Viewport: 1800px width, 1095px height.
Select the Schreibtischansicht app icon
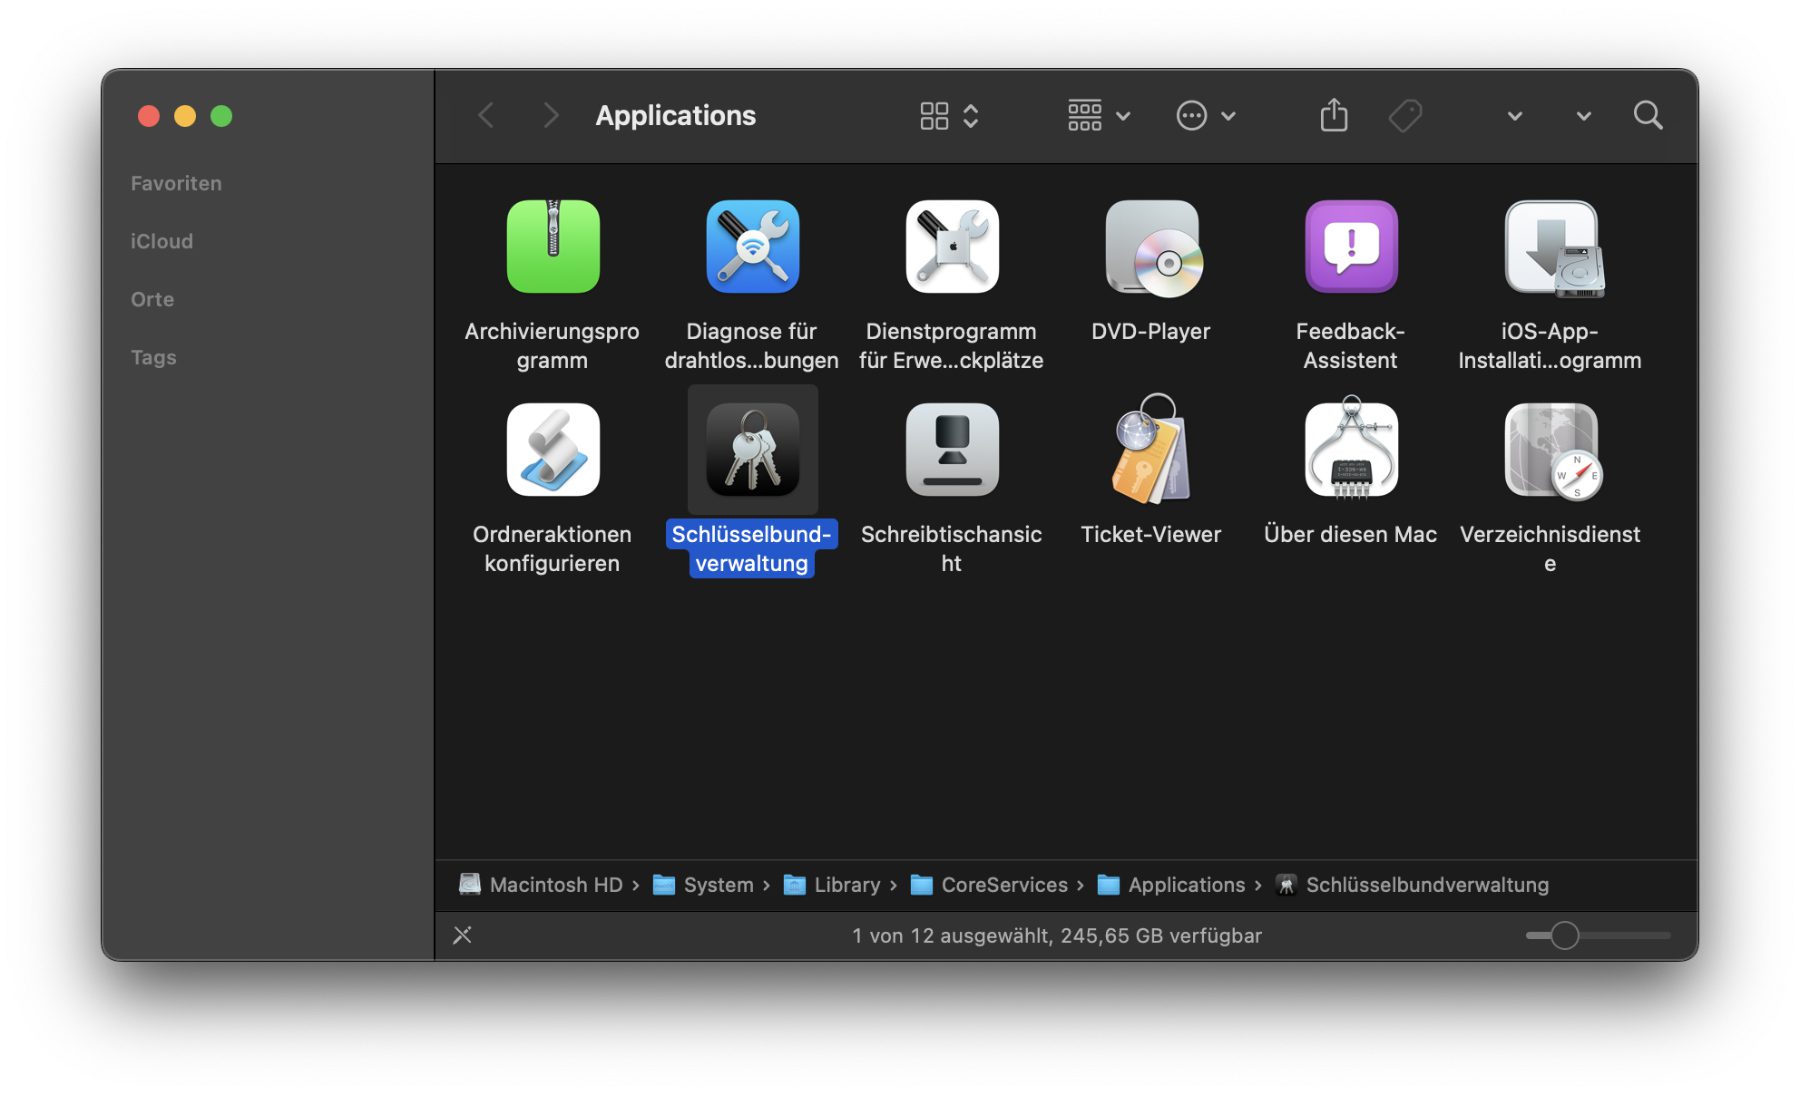click(x=951, y=450)
